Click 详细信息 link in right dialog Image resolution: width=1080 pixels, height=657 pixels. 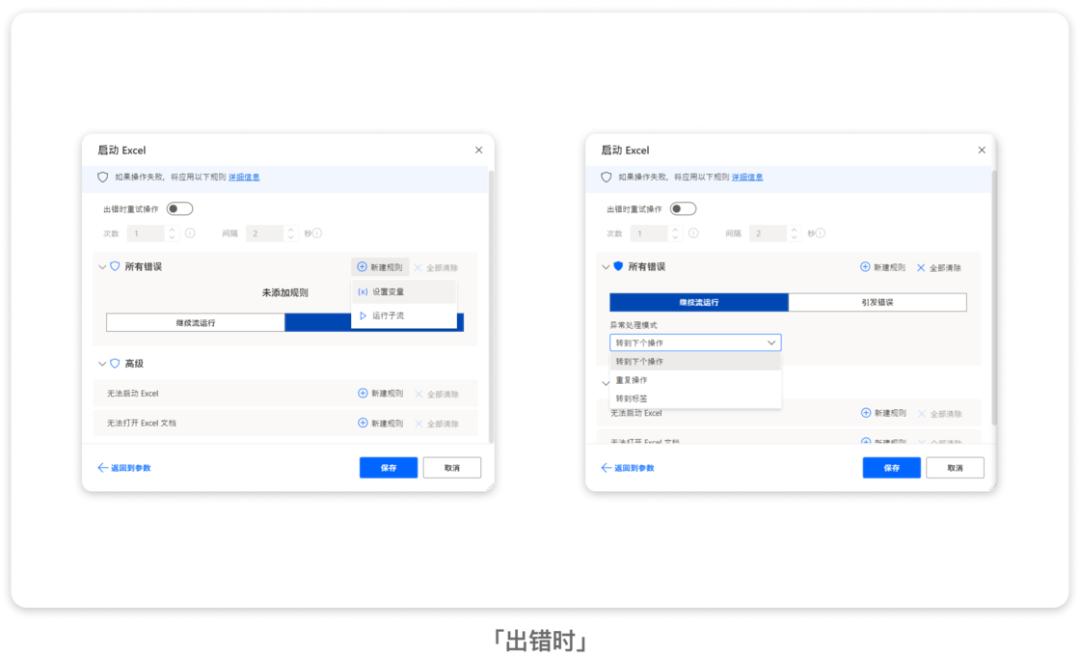pyautogui.click(x=747, y=177)
